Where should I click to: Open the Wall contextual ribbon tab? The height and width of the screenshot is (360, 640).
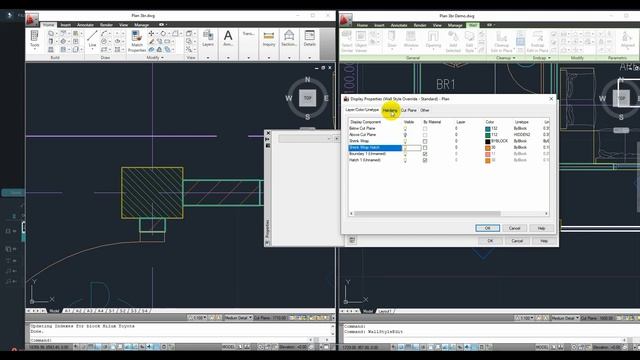pos(473,25)
